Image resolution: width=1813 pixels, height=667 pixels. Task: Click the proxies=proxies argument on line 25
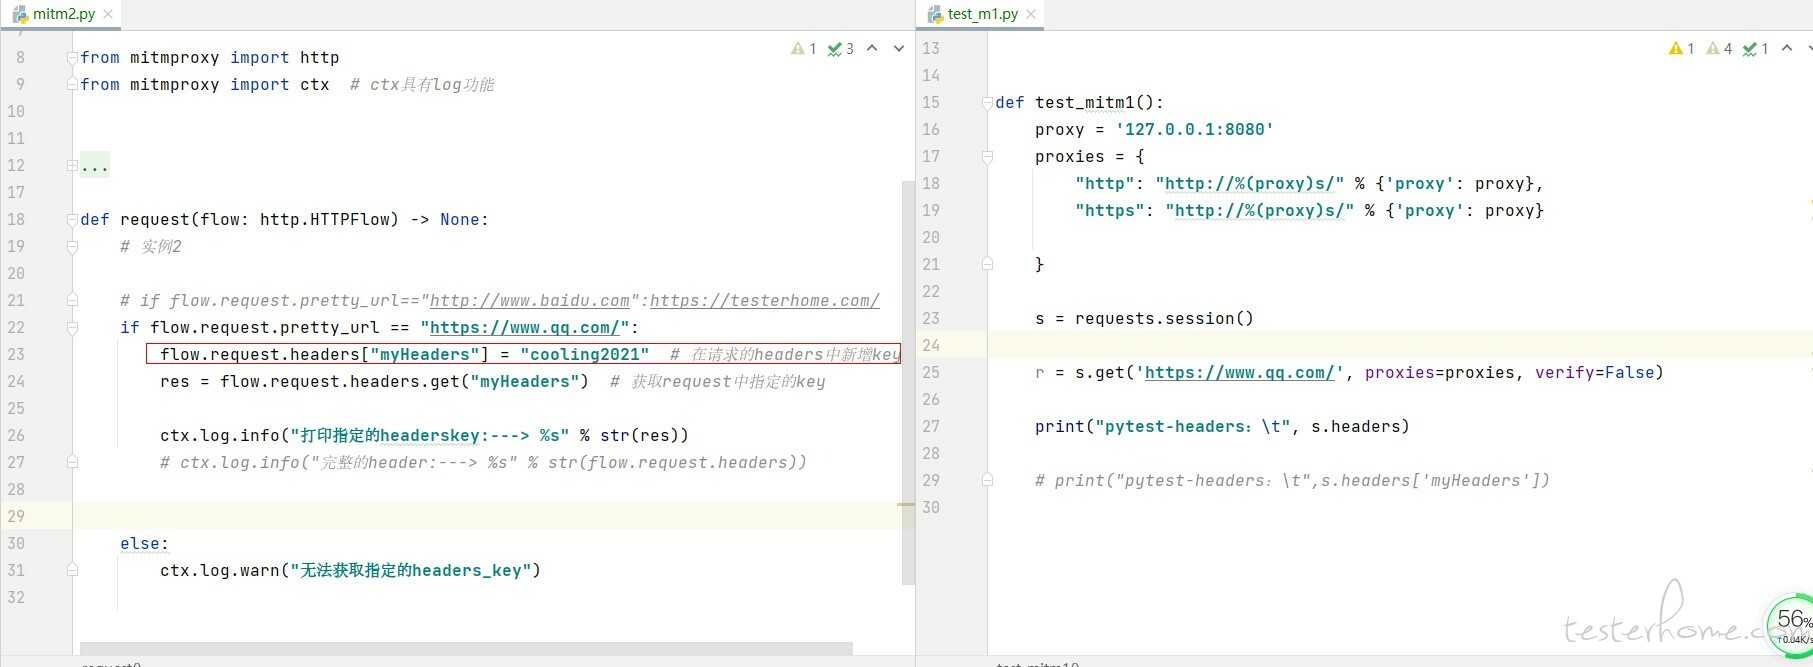coord(1440,372)
